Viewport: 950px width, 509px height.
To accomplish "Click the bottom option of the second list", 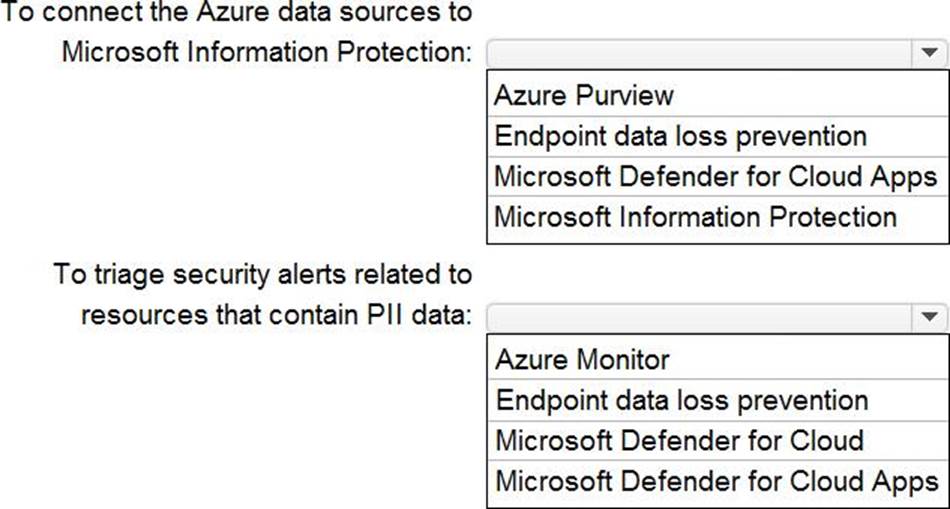I will (x=716, y=481).
